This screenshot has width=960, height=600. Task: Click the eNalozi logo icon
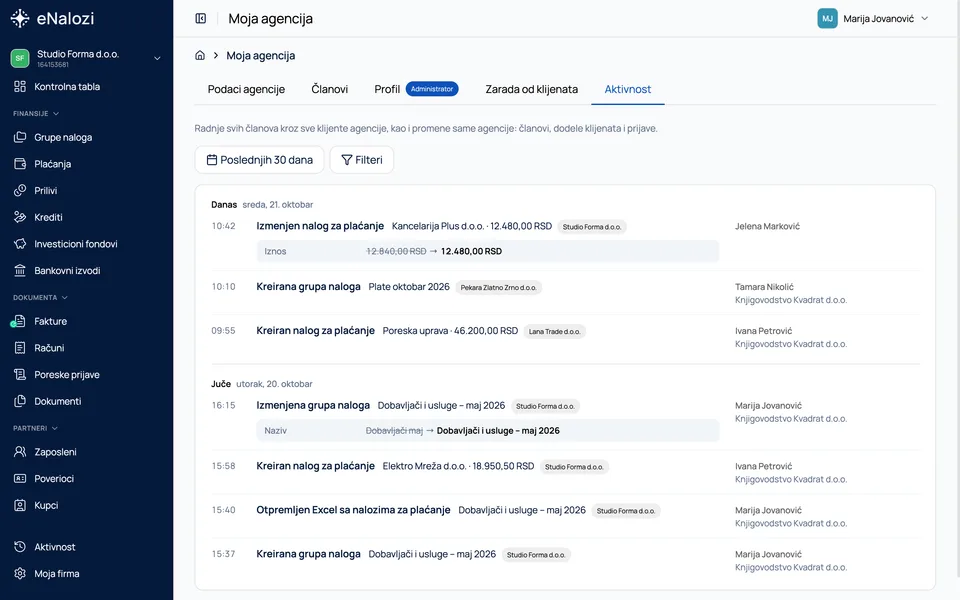20,18
